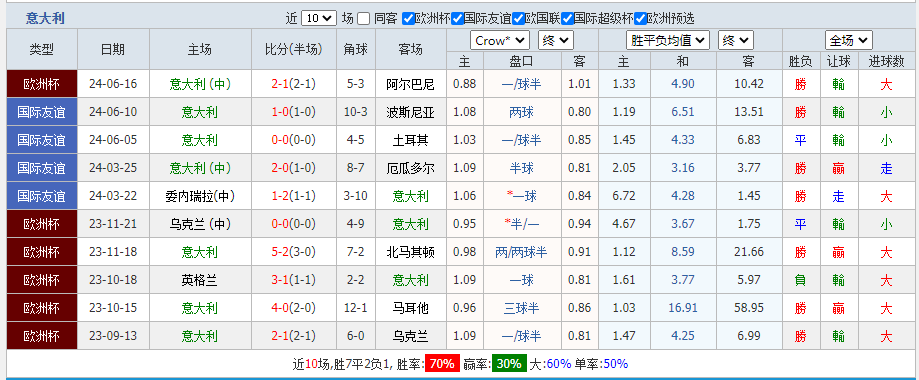Screen dimensions: 919x380
Task: Click the 欧洲杯 type label for 24-06-16
Action: point(42,84)
